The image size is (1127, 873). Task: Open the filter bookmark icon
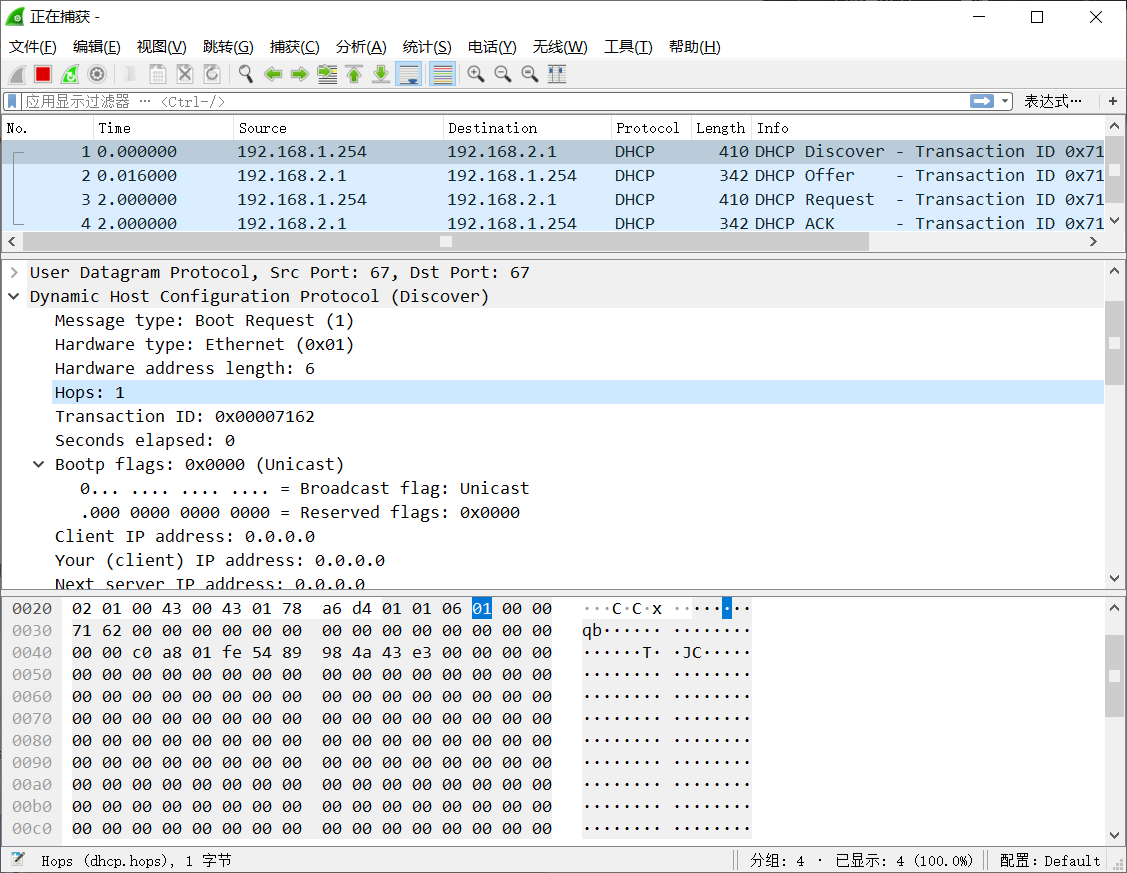click(12, 101)
